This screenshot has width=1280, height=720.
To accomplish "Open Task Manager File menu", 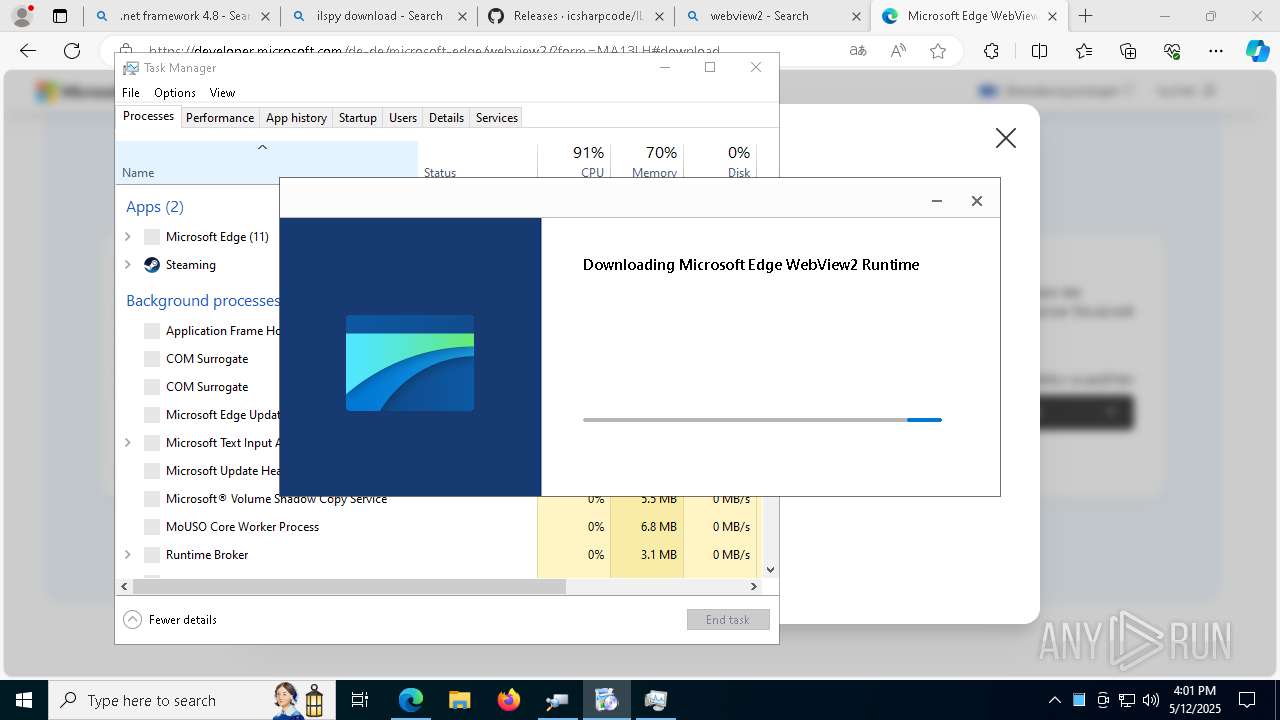I will [x=131, y=93].
